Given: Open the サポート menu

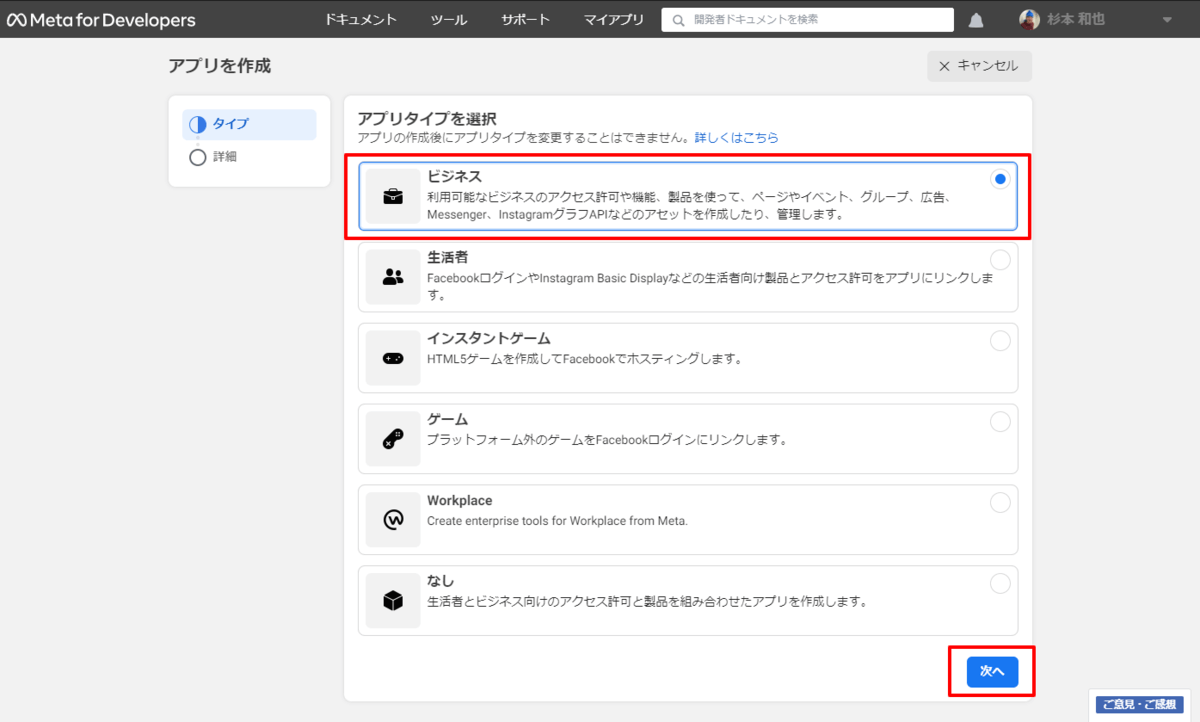Looking at the screenshot, I should 526,20.
